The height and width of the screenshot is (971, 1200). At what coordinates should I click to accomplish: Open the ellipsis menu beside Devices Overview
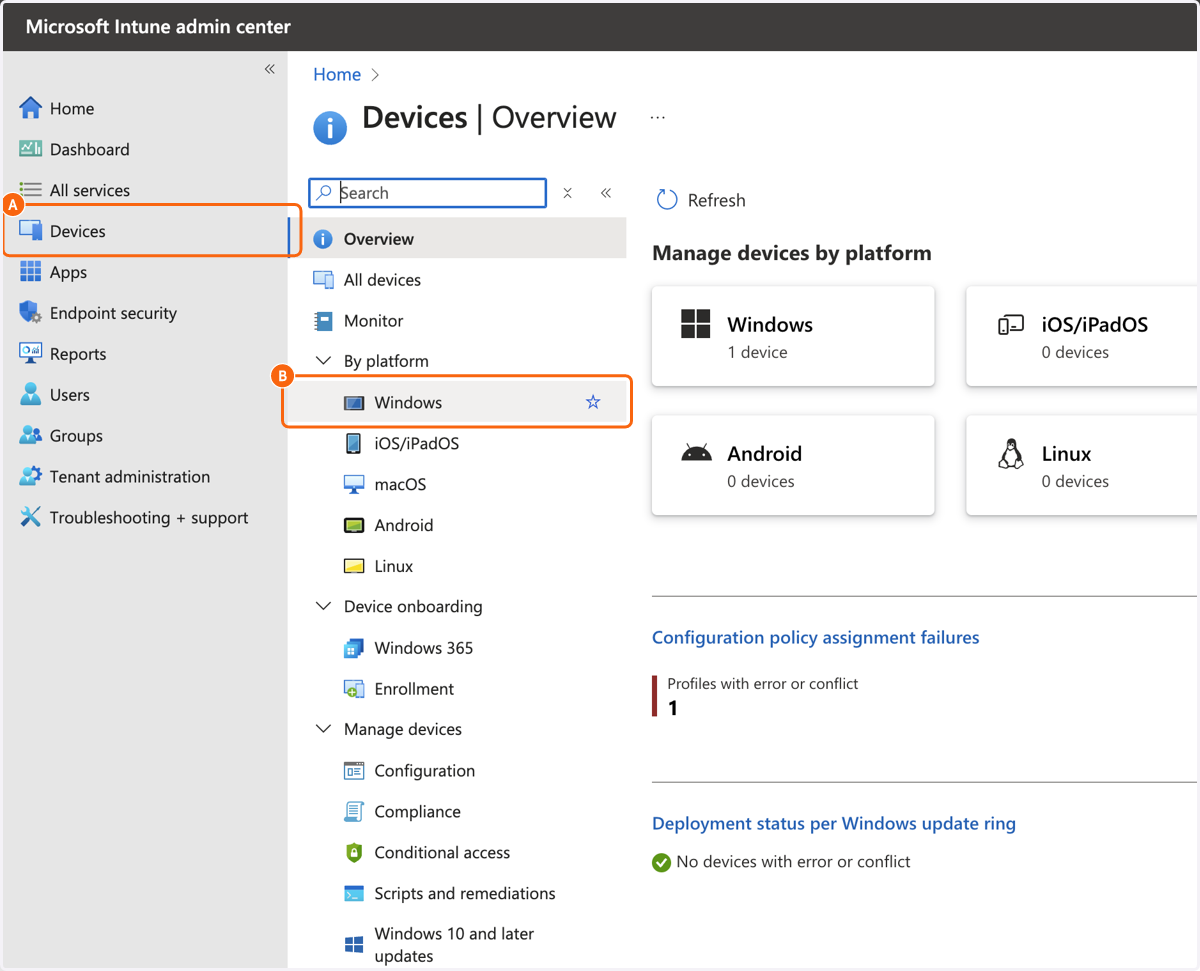pyautogui.click(x=657, y=117)
